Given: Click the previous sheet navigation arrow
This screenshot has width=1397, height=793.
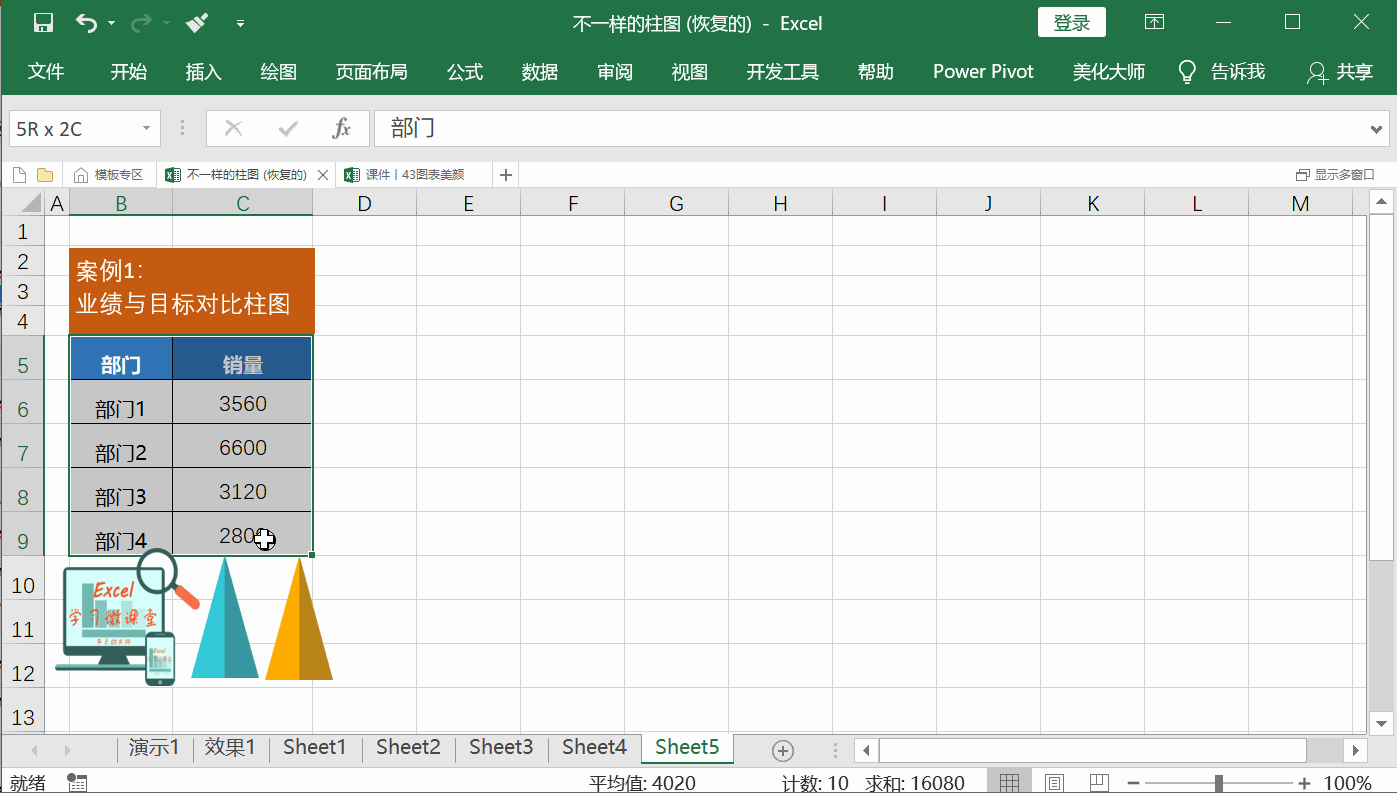Looking at the screenshot, I should [35, 750].
